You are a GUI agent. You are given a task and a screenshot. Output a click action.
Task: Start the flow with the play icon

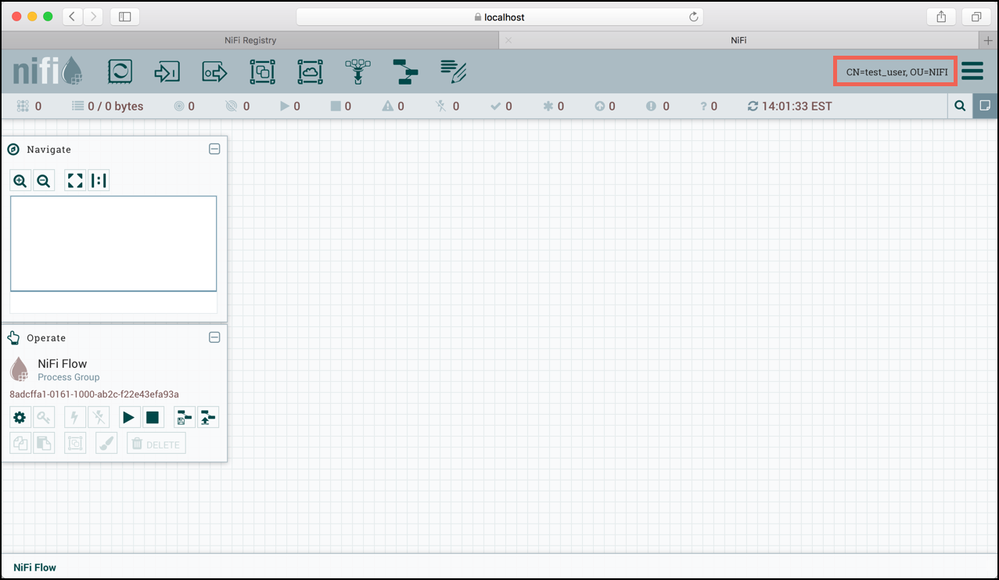click(129, 417)
